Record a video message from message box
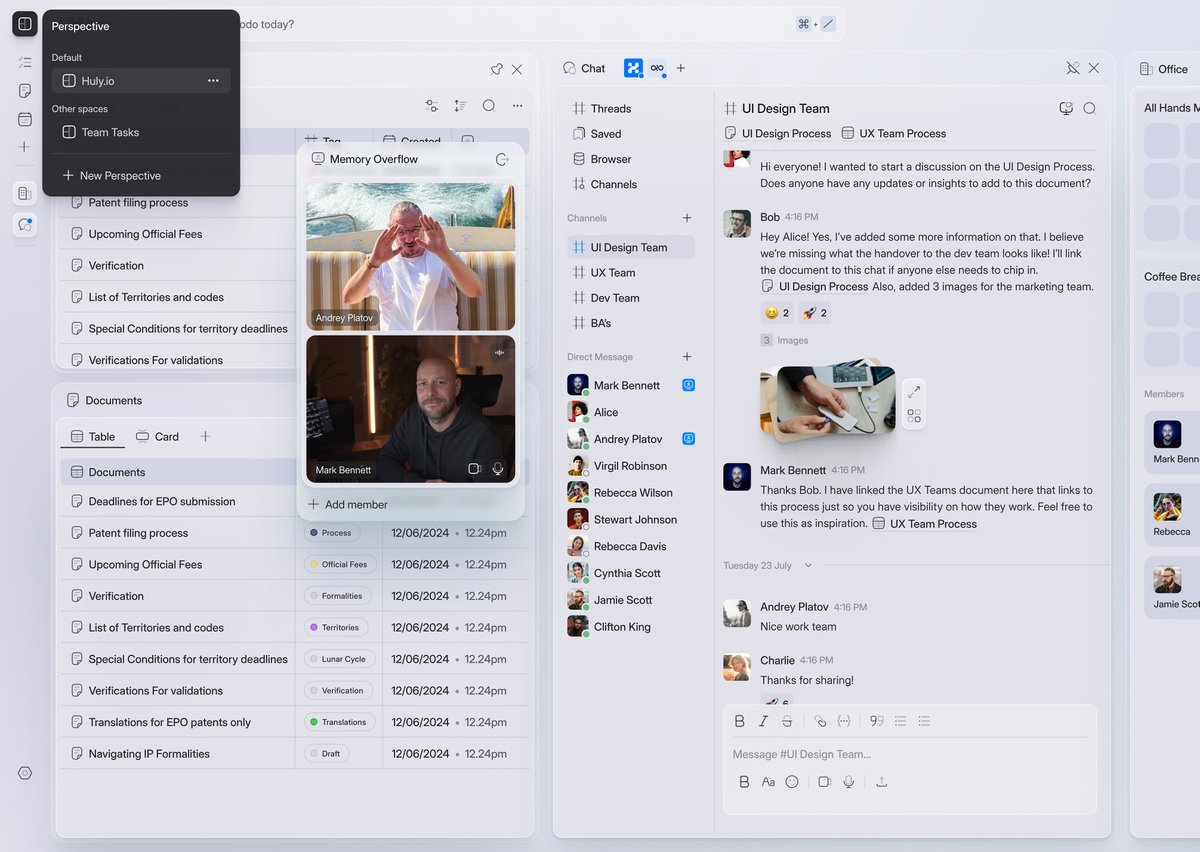Viewport: 1200px width, 852px height. pyautogui.click(x=824, y=782)
